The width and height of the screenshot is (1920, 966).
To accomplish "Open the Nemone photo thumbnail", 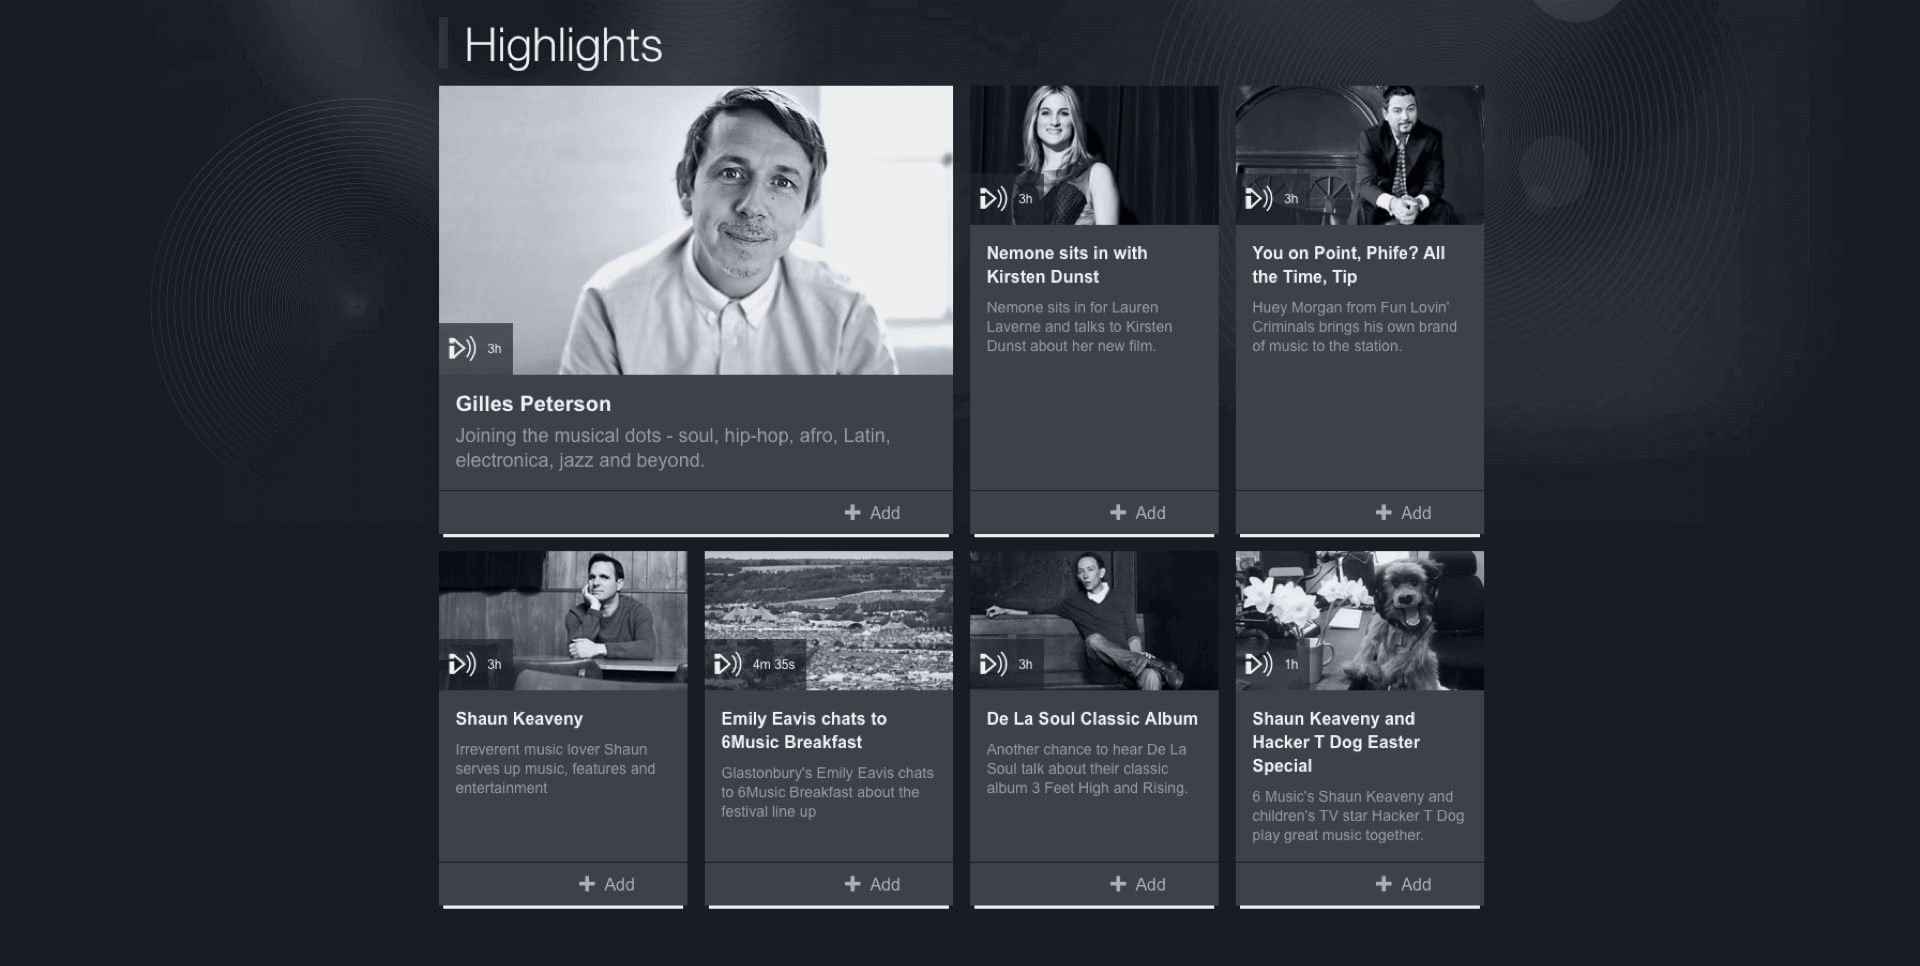I will coord(1094,155).
